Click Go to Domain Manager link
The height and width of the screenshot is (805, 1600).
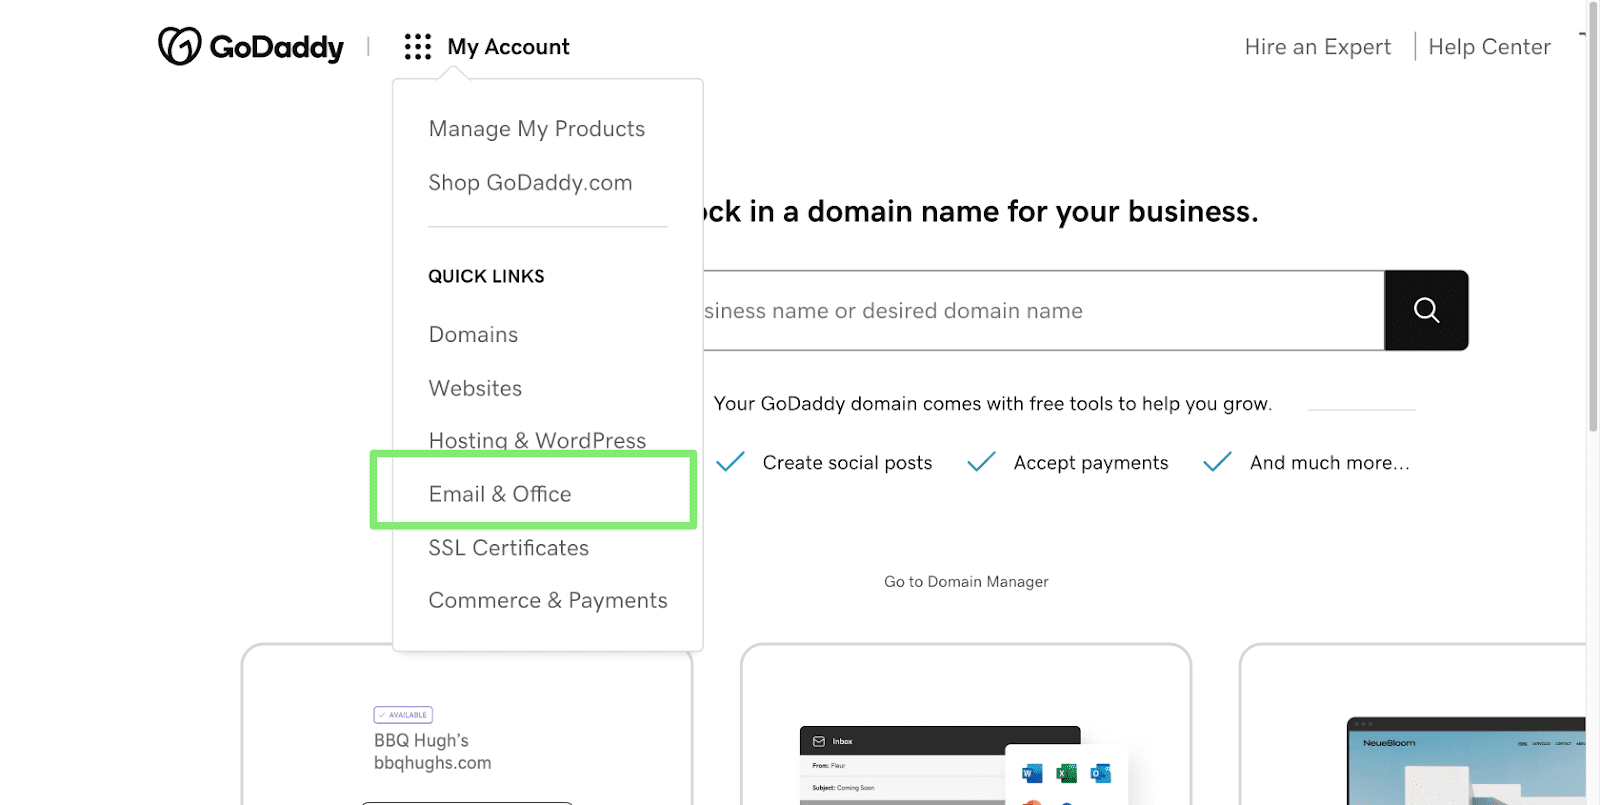tap(966, 582)
